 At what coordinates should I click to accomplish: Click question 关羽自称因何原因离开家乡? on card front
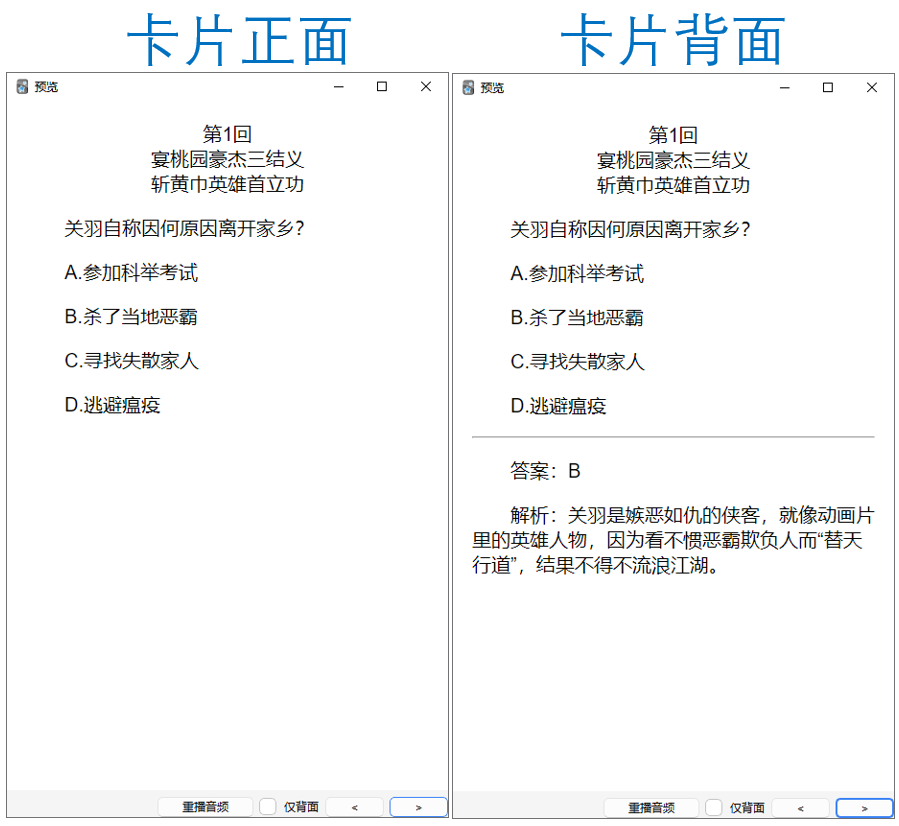[184, 229]
